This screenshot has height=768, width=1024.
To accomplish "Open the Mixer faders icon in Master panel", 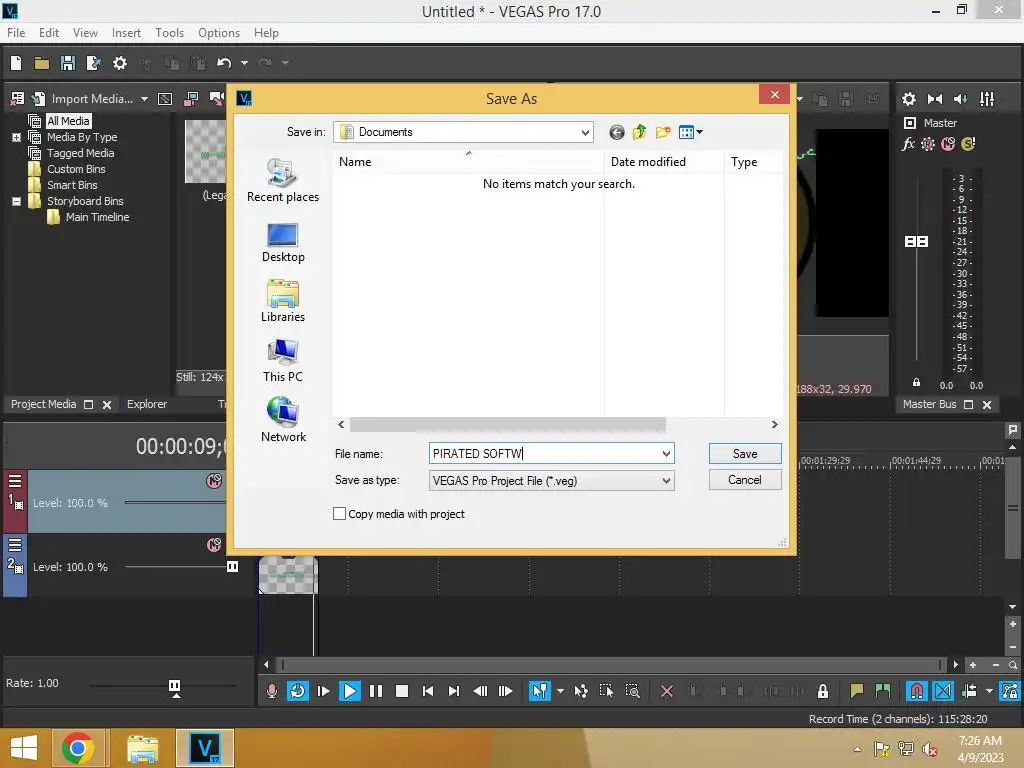I will [987, 99].
